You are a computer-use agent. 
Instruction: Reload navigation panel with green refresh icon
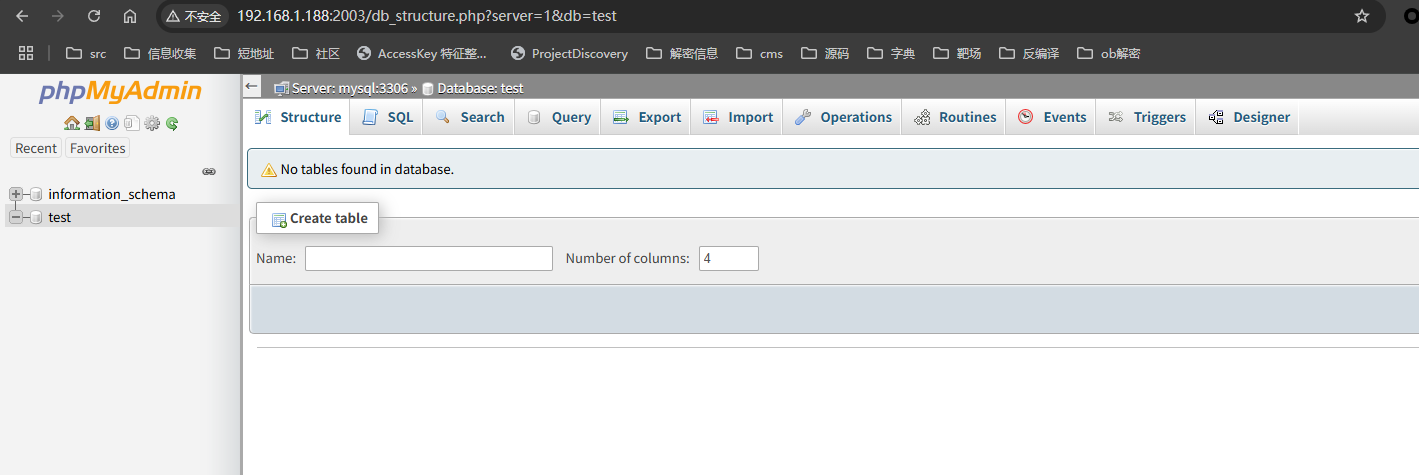[172, 124]
